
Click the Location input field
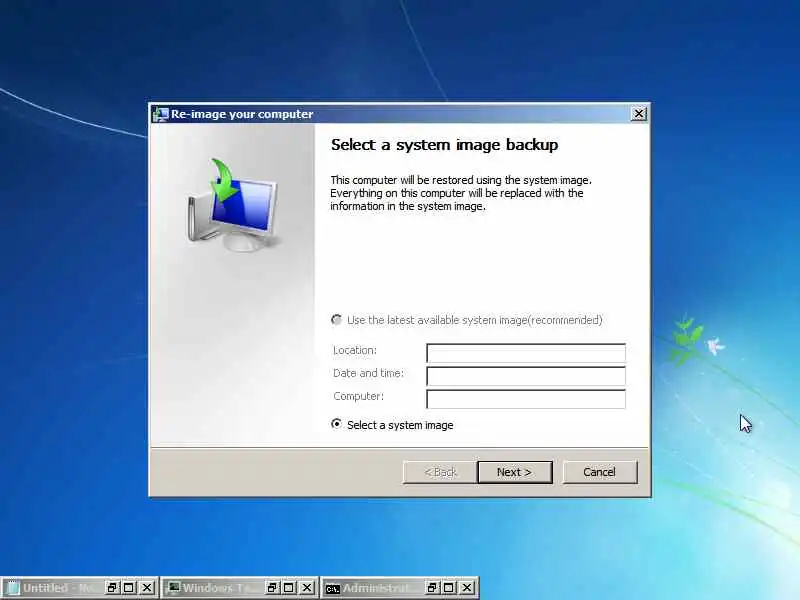coord(526,353)
